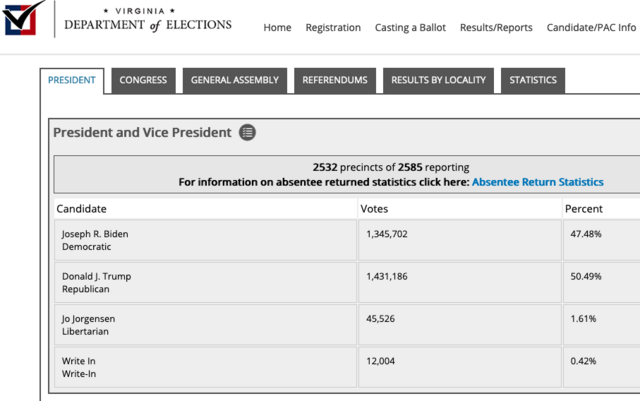This screenshot has height=401, width=640.
Task: Open the Candidate/PAC Info menu item
Action: tap(591, 27)
